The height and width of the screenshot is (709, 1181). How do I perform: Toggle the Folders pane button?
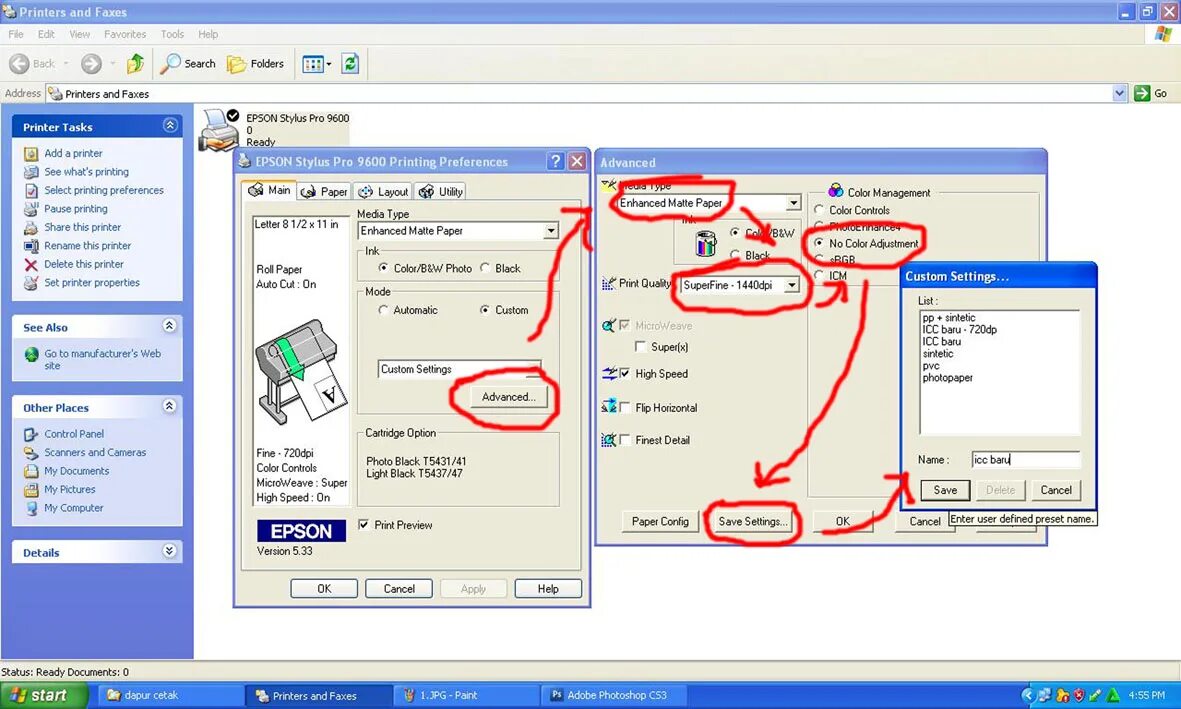[256, 64]
